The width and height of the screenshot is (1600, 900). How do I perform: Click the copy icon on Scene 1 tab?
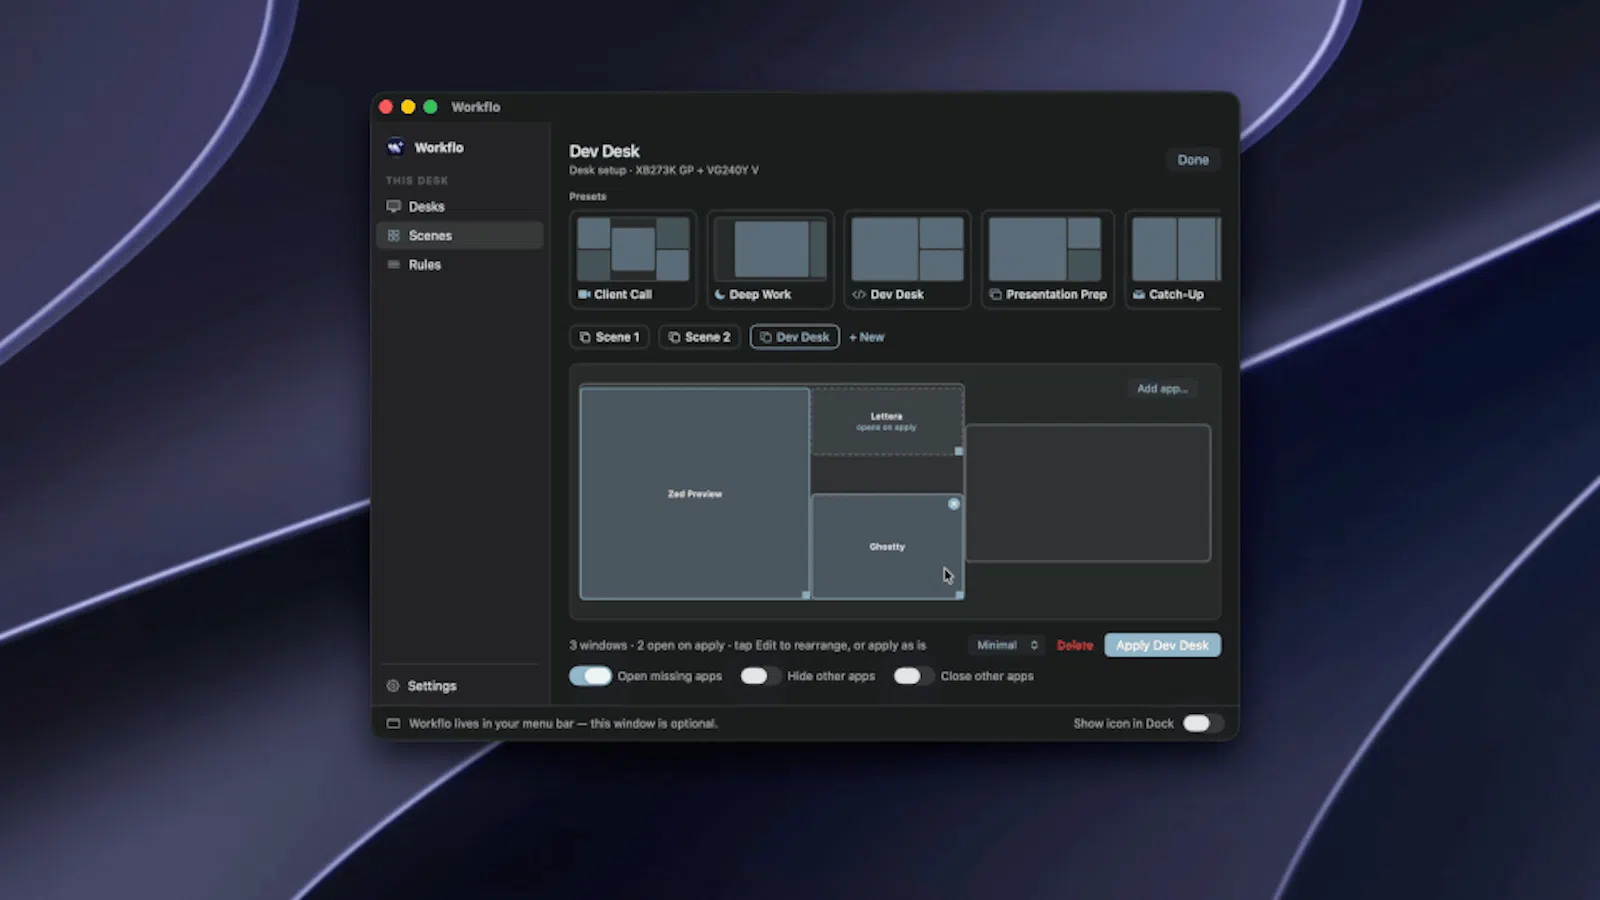click(585, 337)
